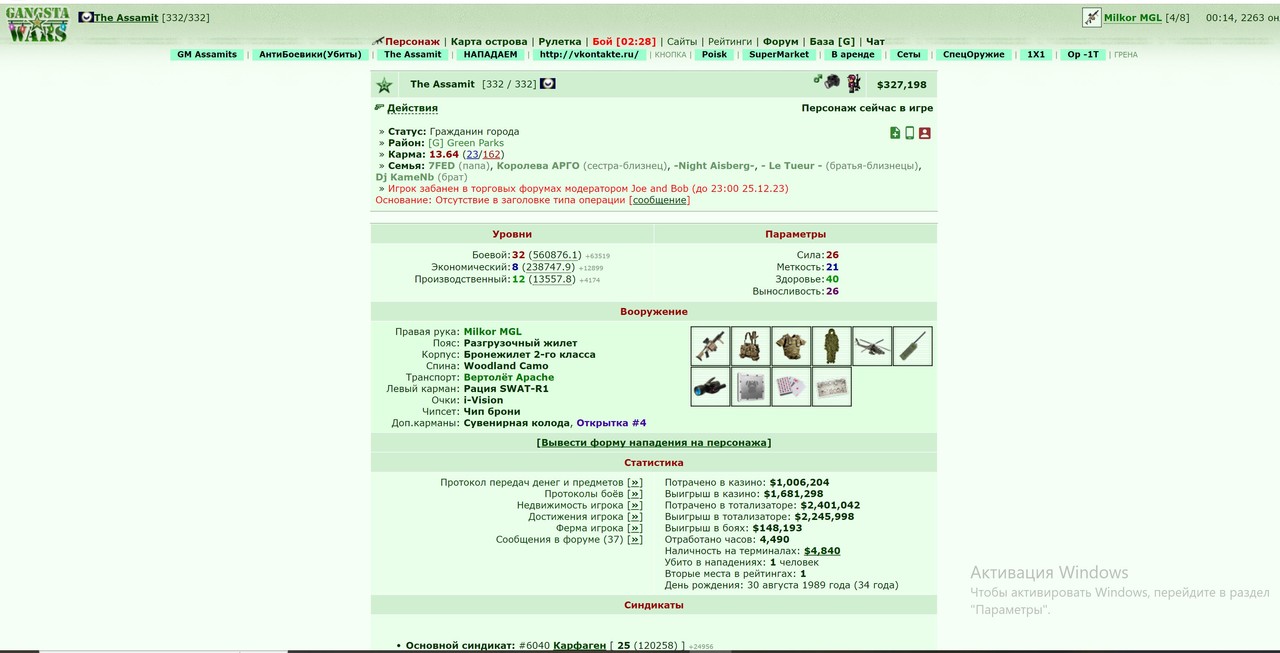Image resolution: width=1280 pixels, height=653 pixels.
Task: Open the Карфаген syndicate link
Action: [x=579, y=646]
